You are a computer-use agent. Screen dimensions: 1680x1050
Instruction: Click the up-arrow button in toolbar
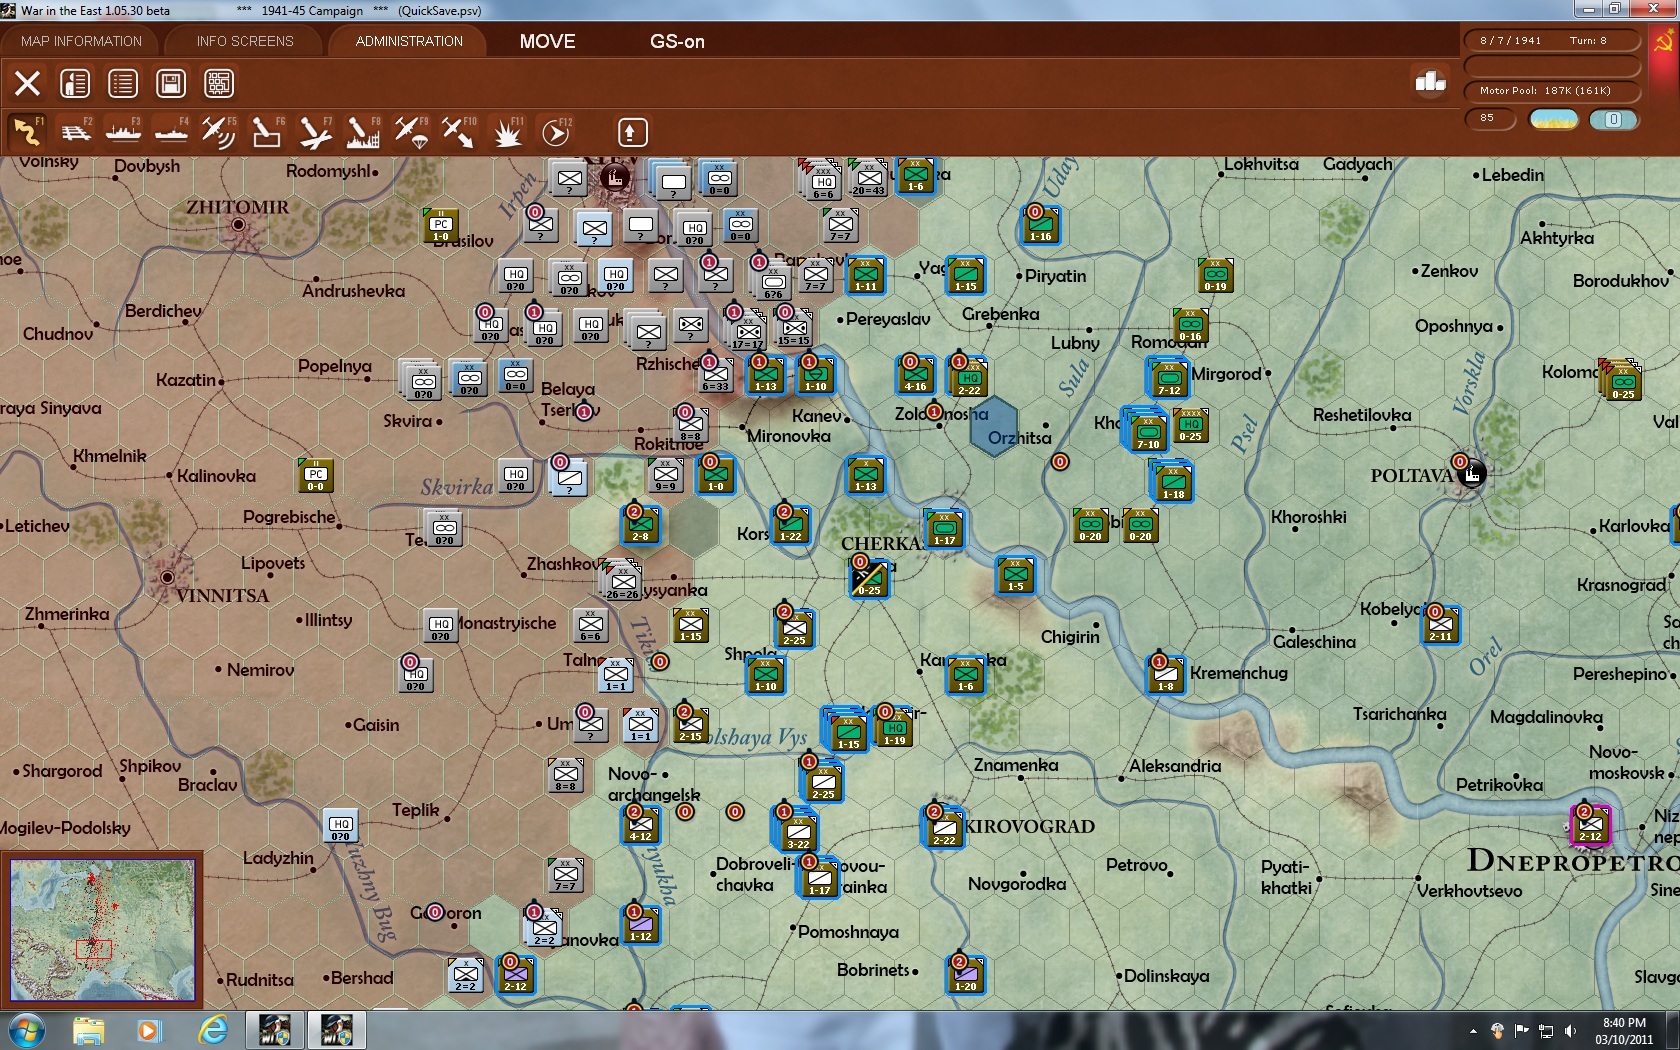632,132
